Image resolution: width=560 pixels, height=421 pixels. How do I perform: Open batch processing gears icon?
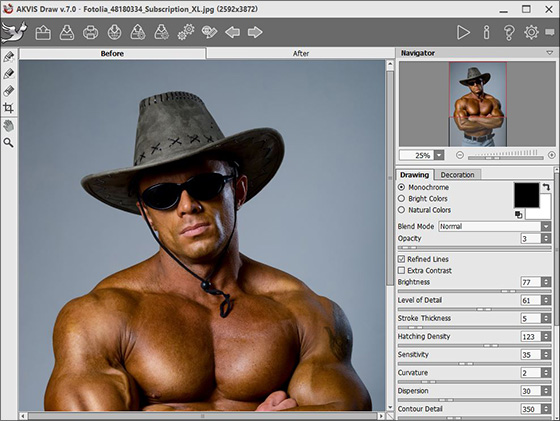pyautogui.click(x=186, y=32)
